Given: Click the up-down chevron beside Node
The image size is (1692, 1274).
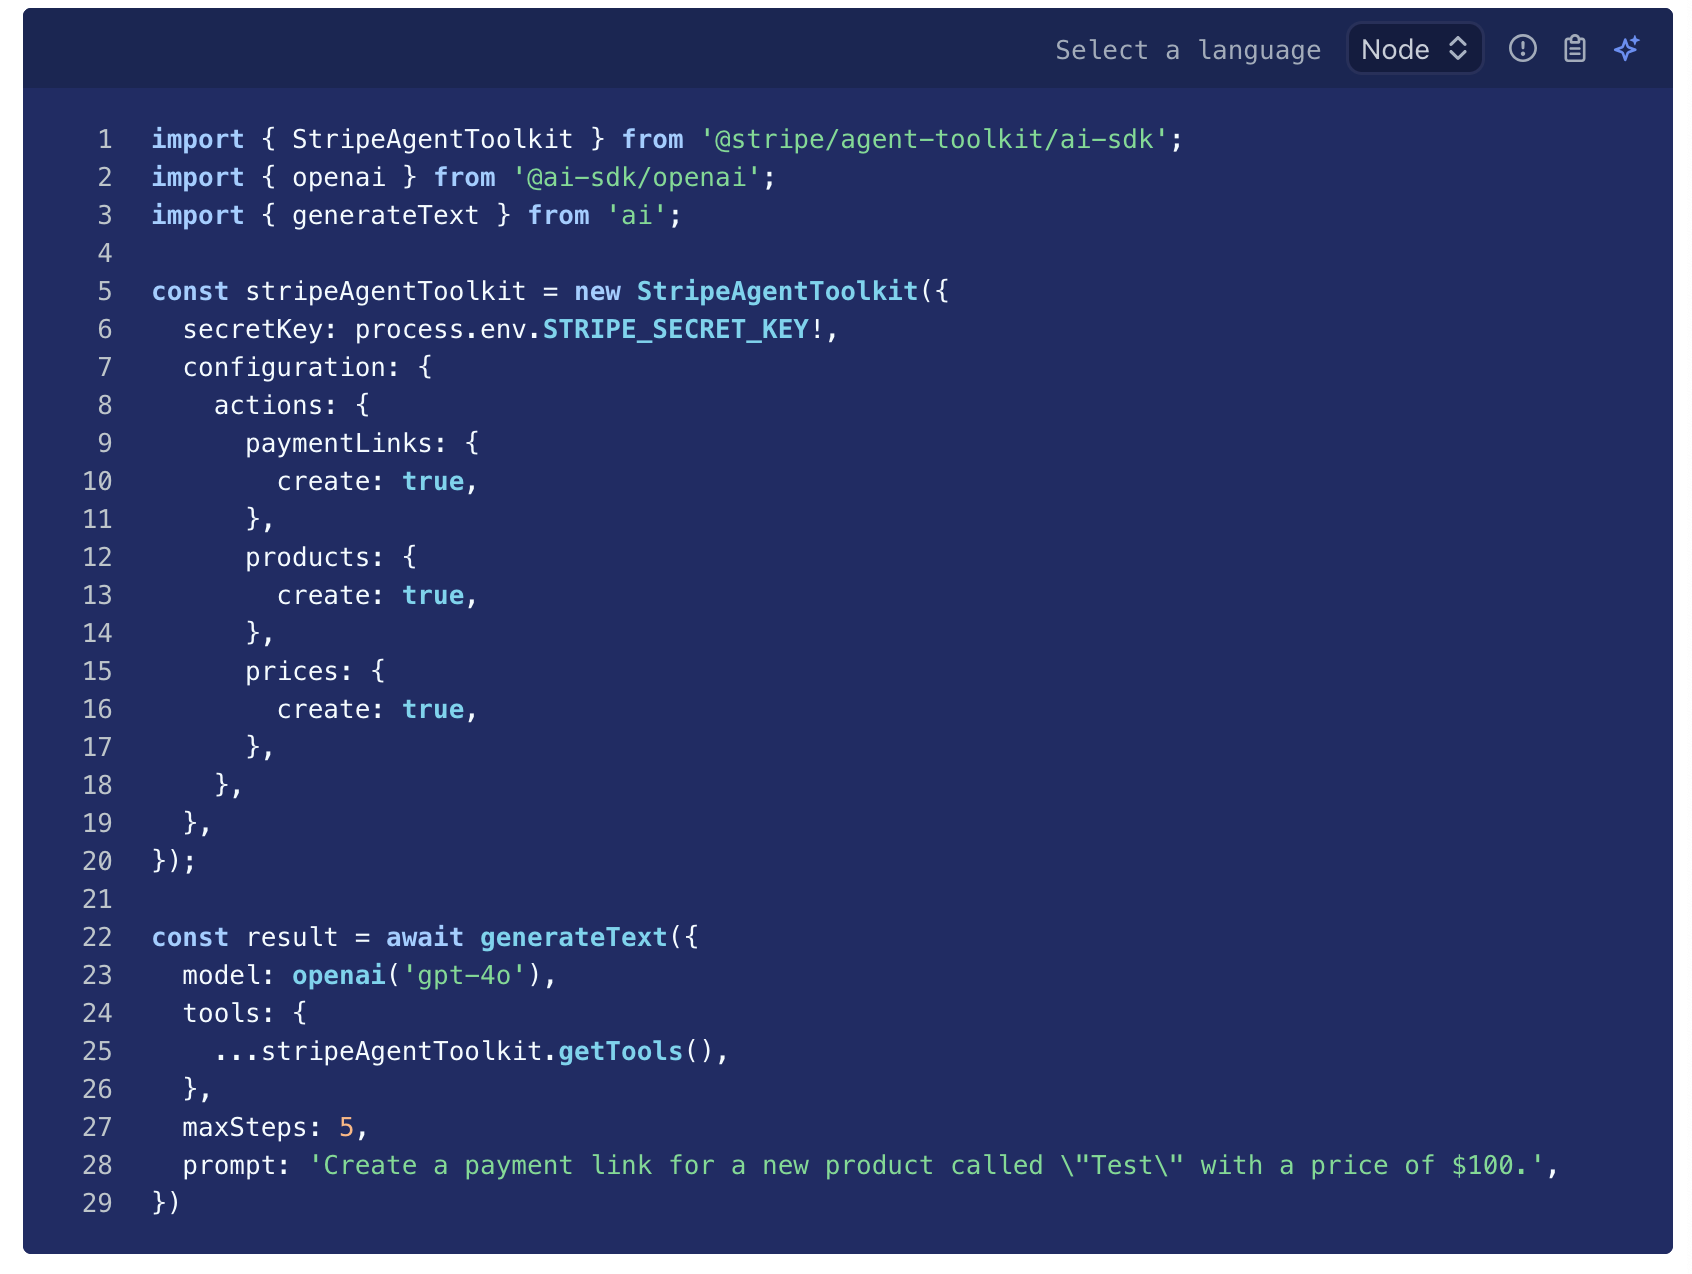Looking at the screenshot, I should pyautogui.click(x=1458, y=49).
